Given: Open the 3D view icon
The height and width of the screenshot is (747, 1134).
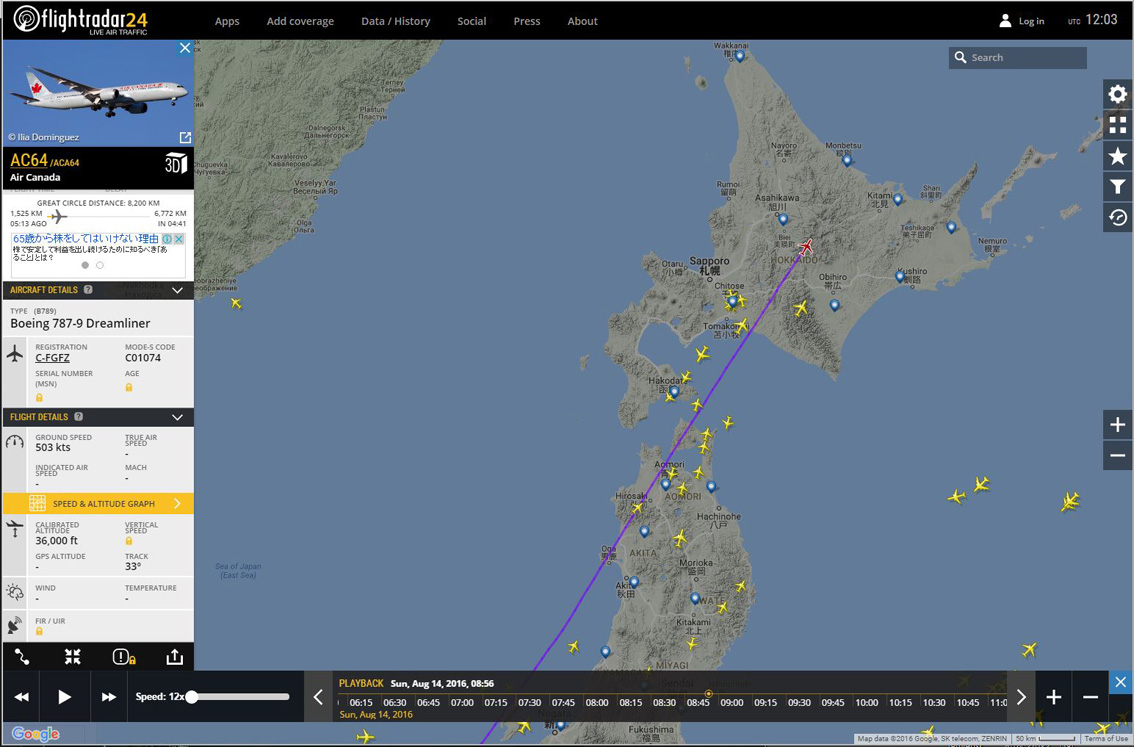Looking at the screenshot, I should coord(176,163).
